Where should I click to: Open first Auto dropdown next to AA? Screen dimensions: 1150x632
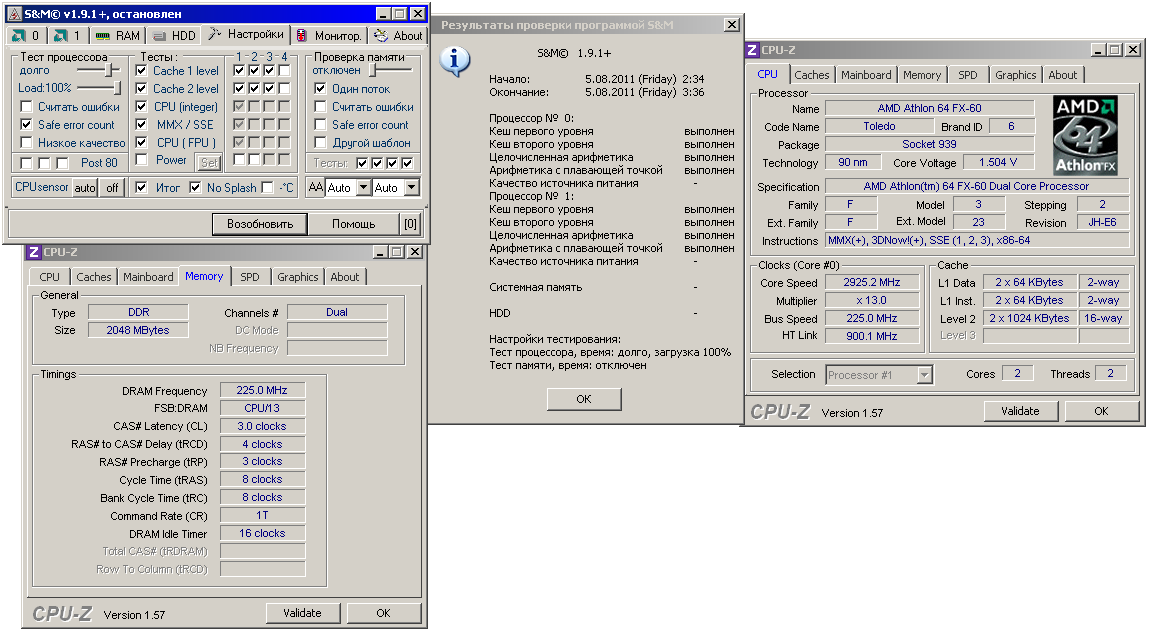pyautogui.click(x=363, y=187)
